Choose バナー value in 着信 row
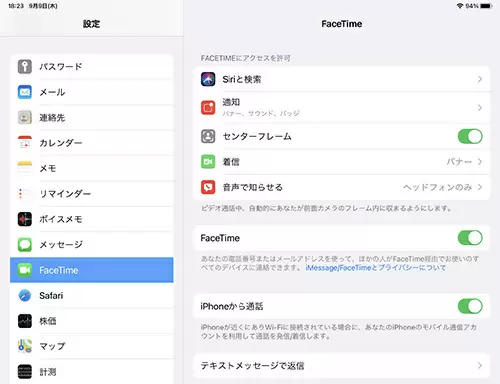This screenshot has height=384, width=500. pos(459,162)
